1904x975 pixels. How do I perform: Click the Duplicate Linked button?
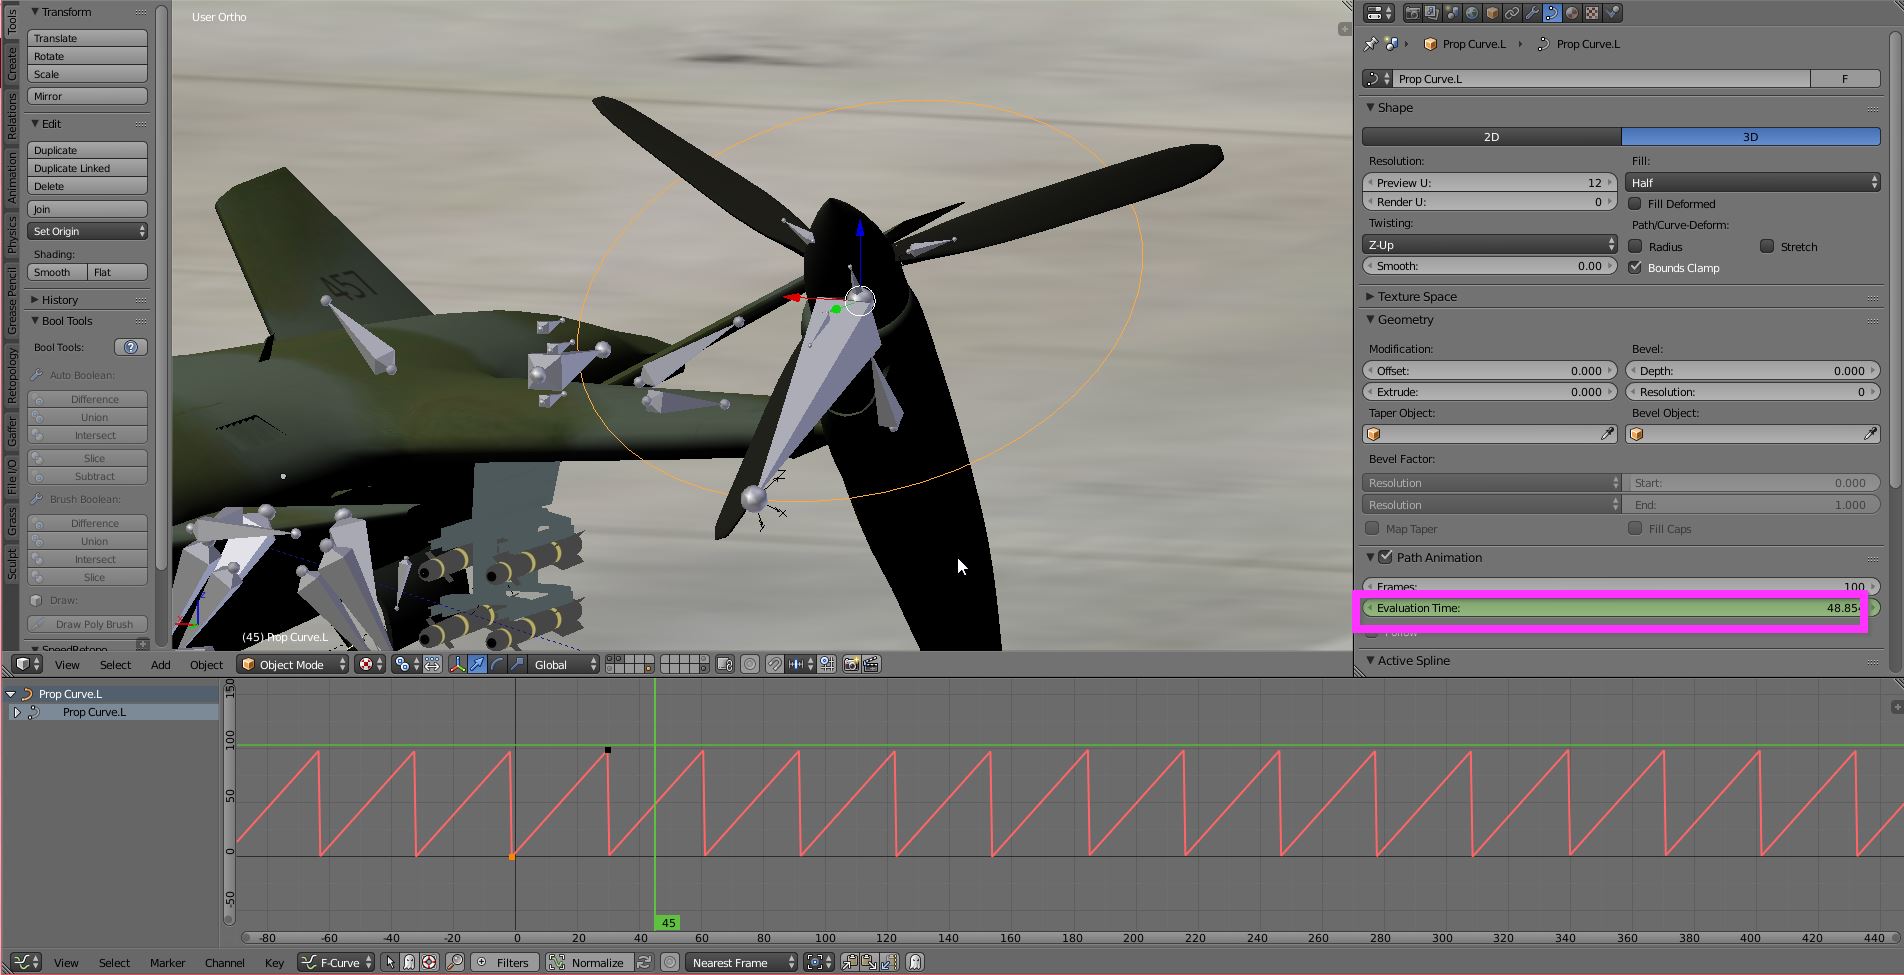click(x=88, y=168)
